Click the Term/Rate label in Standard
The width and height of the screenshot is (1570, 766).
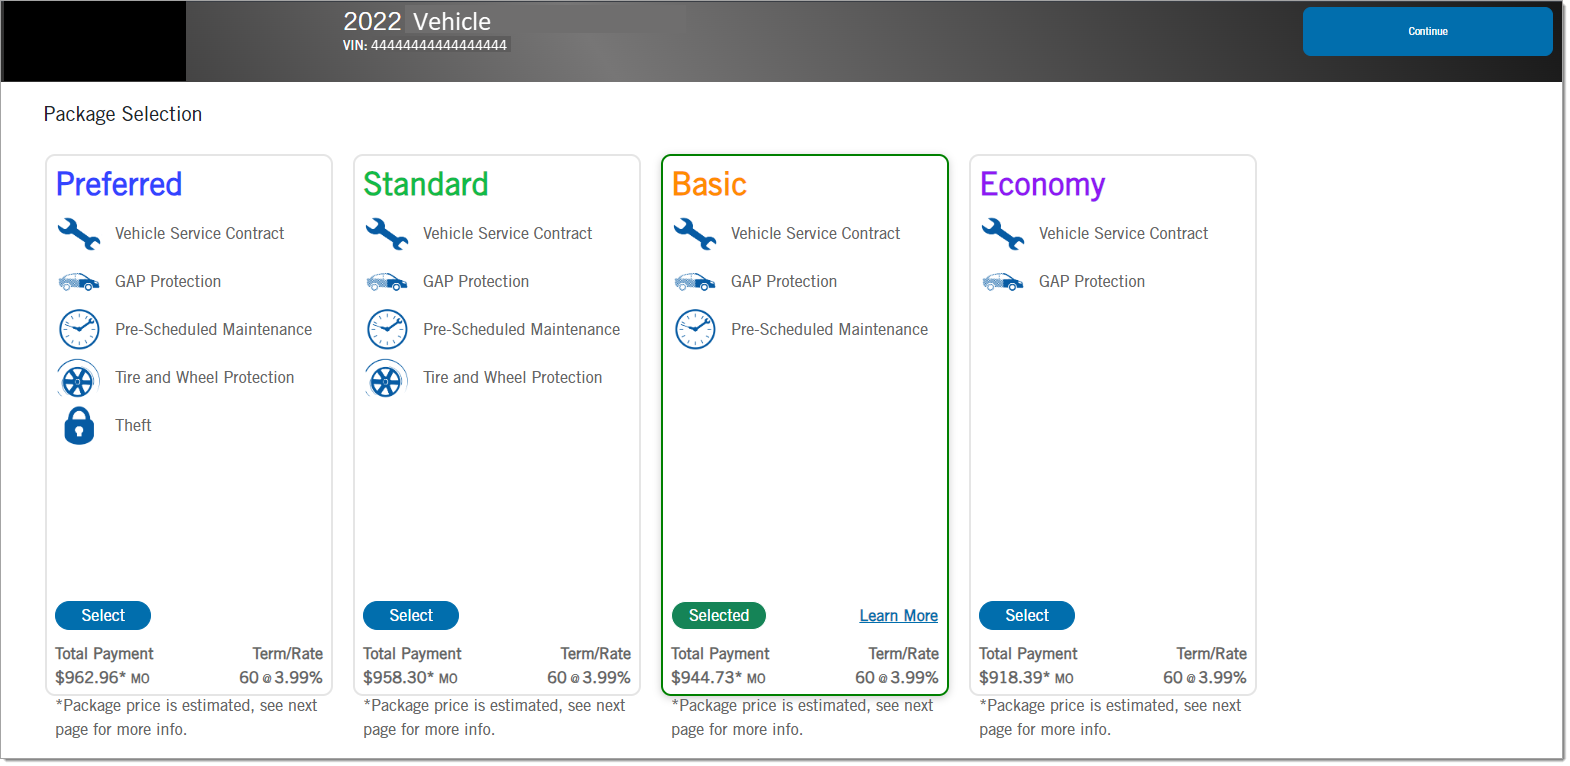tap(596, 653)
